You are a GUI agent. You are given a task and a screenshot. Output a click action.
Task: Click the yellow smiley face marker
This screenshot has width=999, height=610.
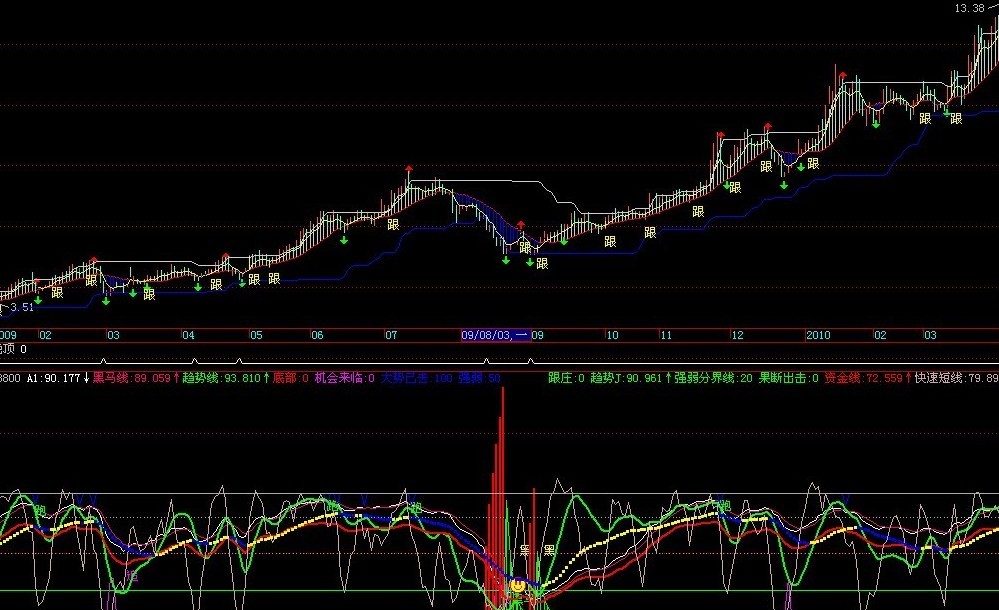(x=518, y=584)
